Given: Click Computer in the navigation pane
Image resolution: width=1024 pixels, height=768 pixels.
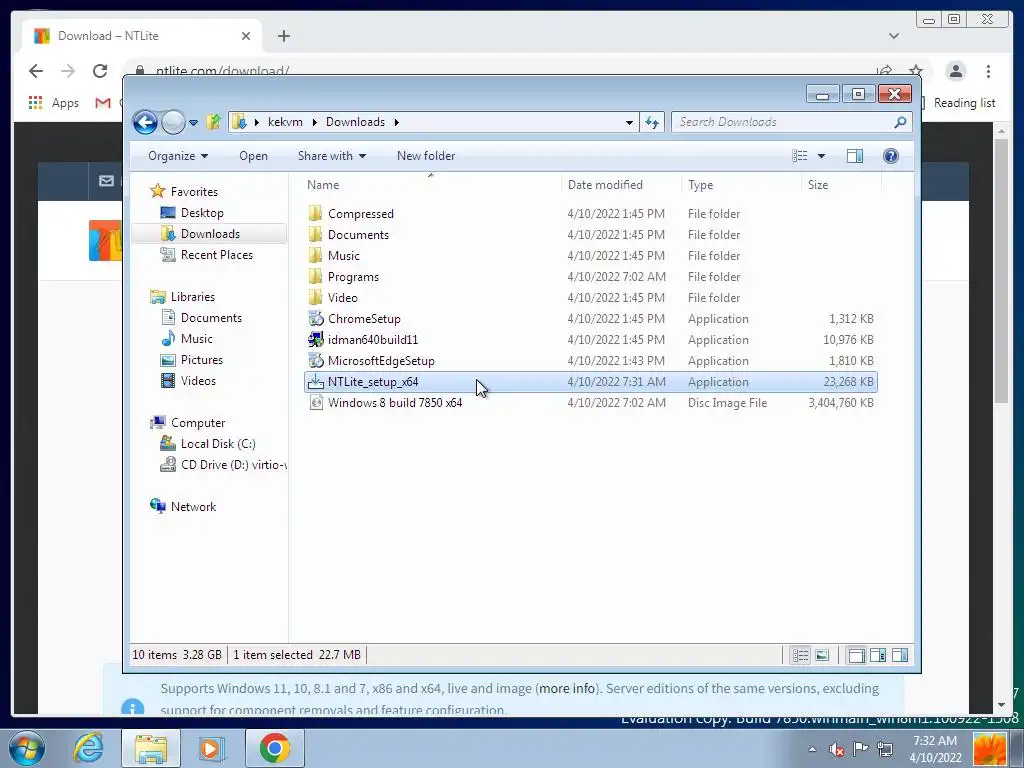Looking at the screenshot, I should tap(197, 423).
